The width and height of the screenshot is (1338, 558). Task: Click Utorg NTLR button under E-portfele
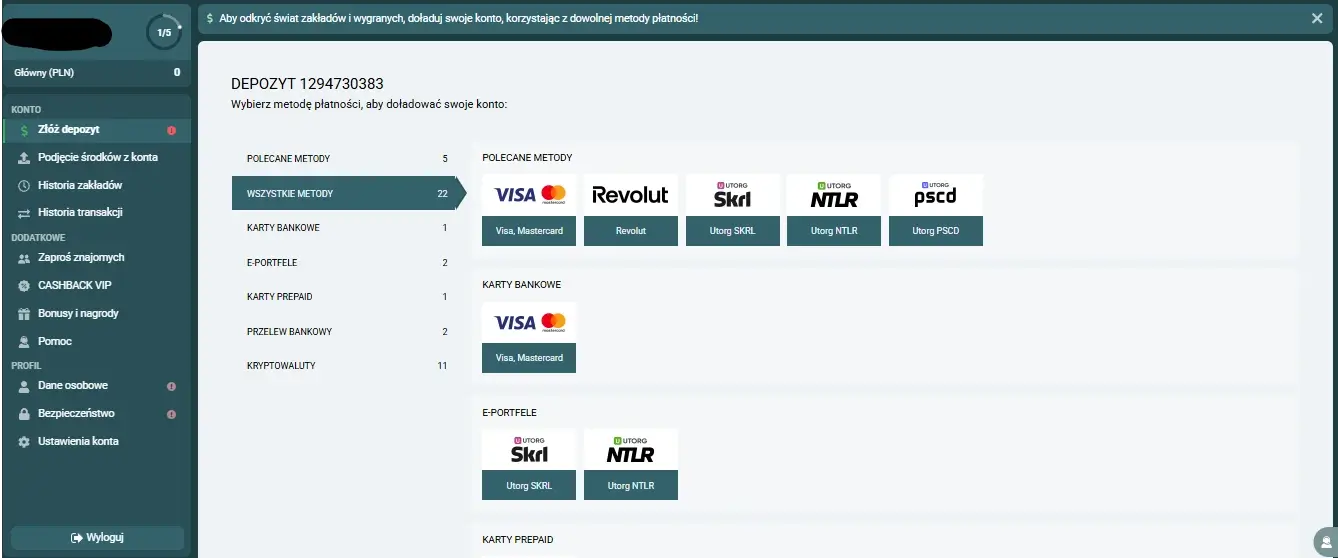pyautogui.click(x=630, y=485)
